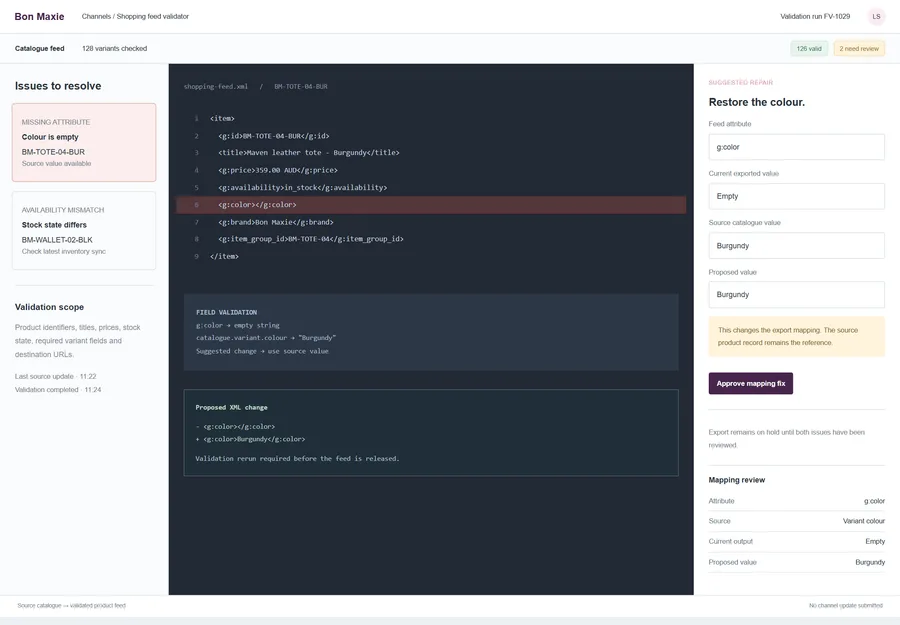This screenshot has height=625, width=900.
Task: Click the Validation completed 11:24 text
Action: click(x=58, y=390)
